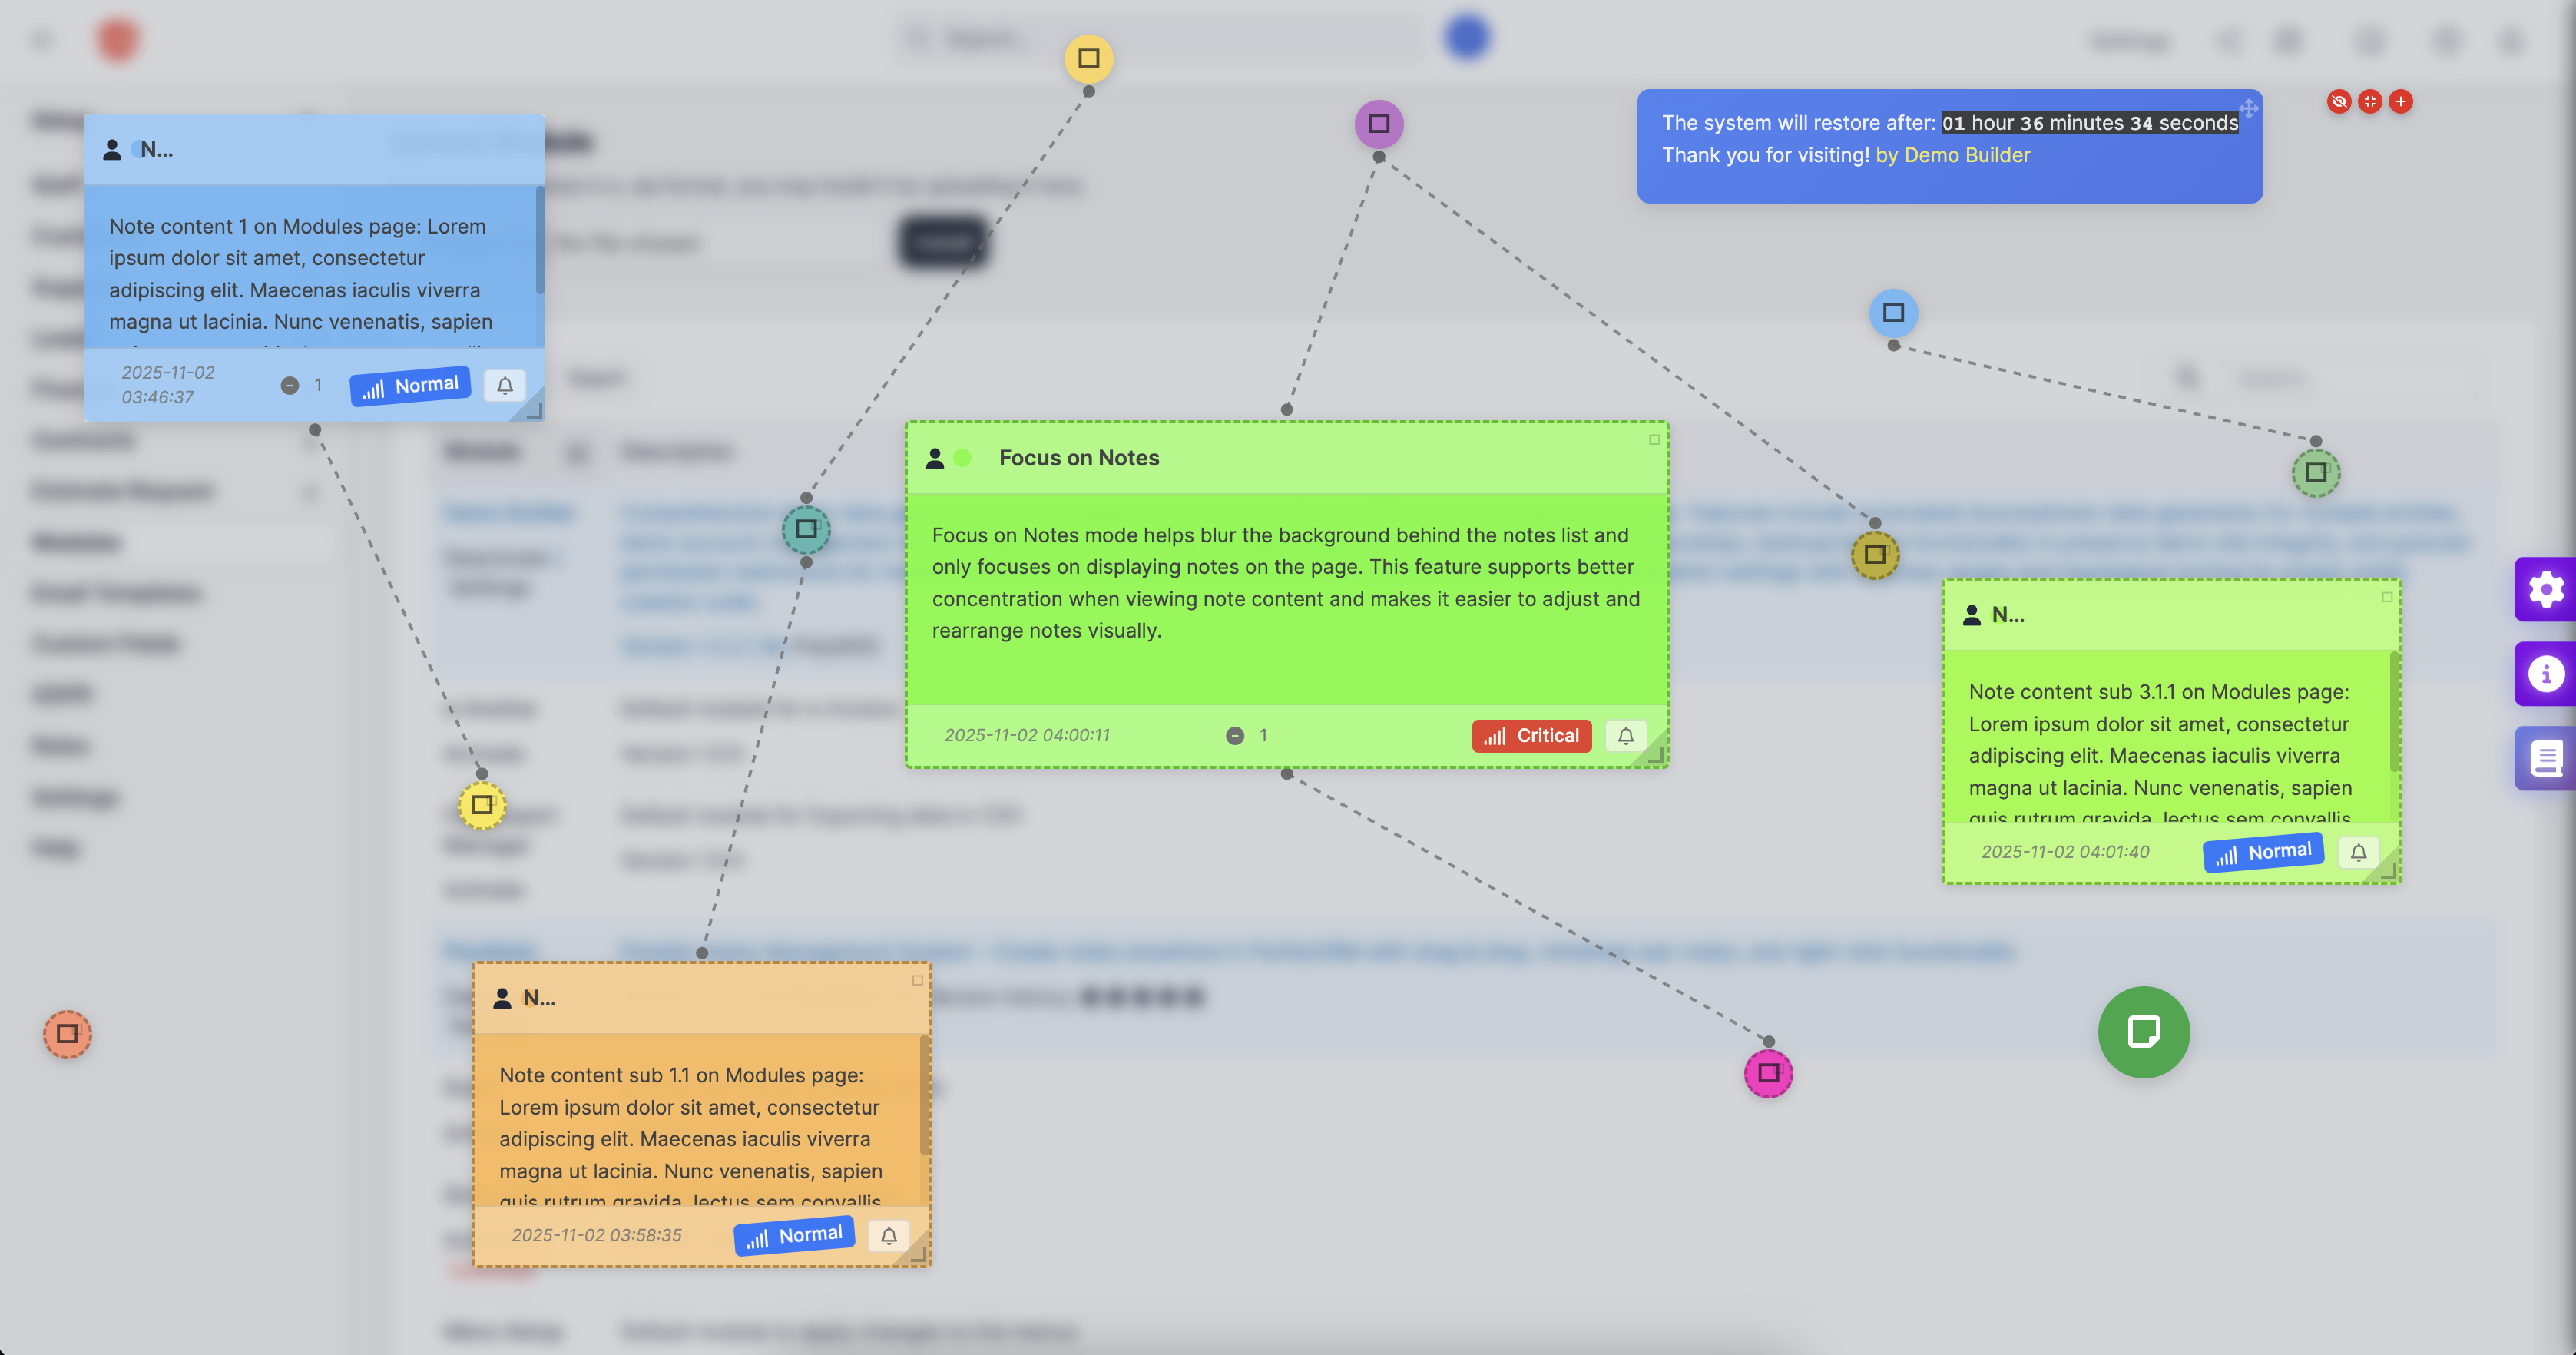Click the green add-note floating button
Viewport: 2576px width, 1355px height.
(2143, 1032)
